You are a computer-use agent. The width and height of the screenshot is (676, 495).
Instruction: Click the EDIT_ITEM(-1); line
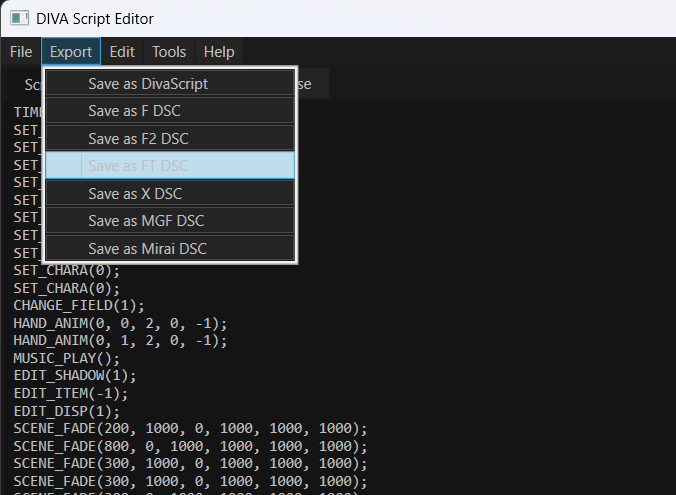coord(71,393)
